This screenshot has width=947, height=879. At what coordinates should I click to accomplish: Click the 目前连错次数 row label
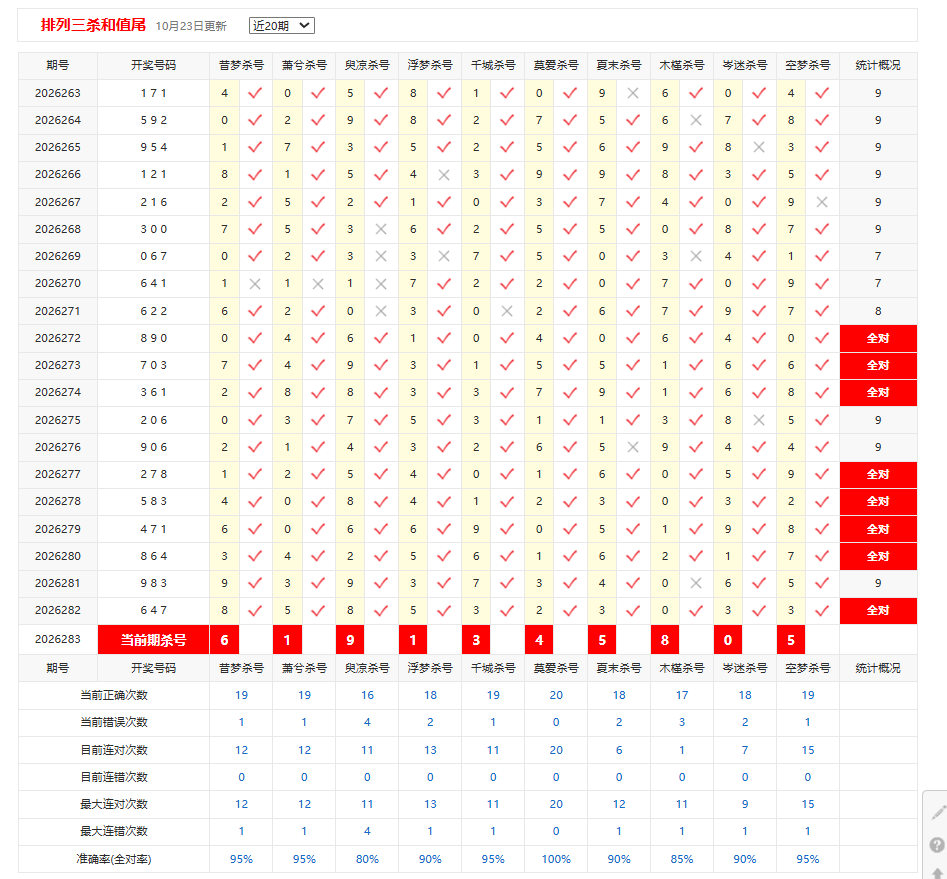tap(114, 778)
